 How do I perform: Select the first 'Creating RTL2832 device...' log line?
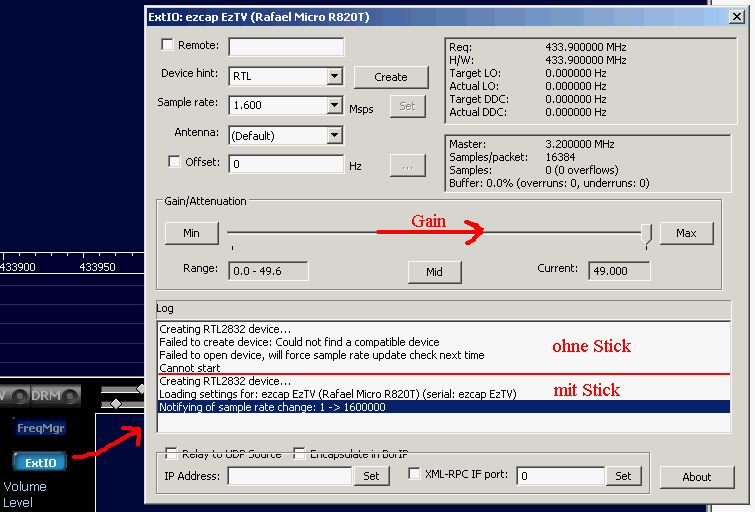pyautogui.click(x=443, y=329)
